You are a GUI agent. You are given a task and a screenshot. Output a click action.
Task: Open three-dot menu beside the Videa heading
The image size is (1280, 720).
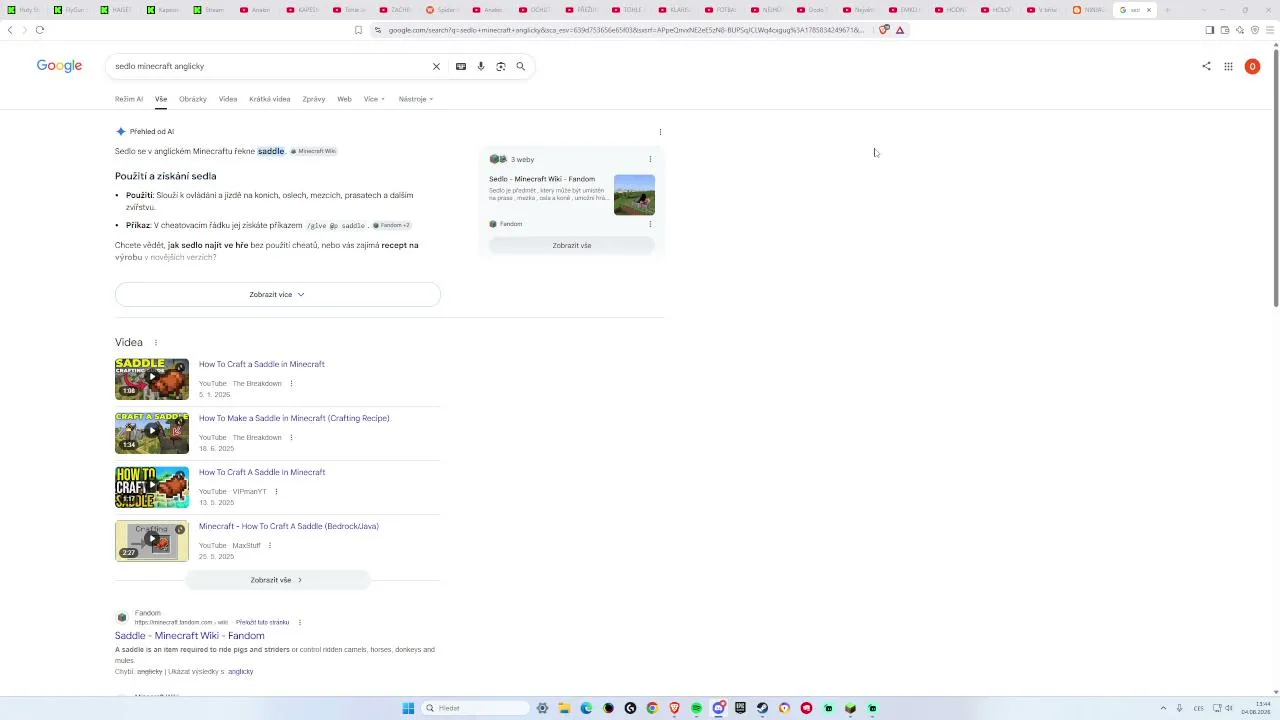coord(155,343)
